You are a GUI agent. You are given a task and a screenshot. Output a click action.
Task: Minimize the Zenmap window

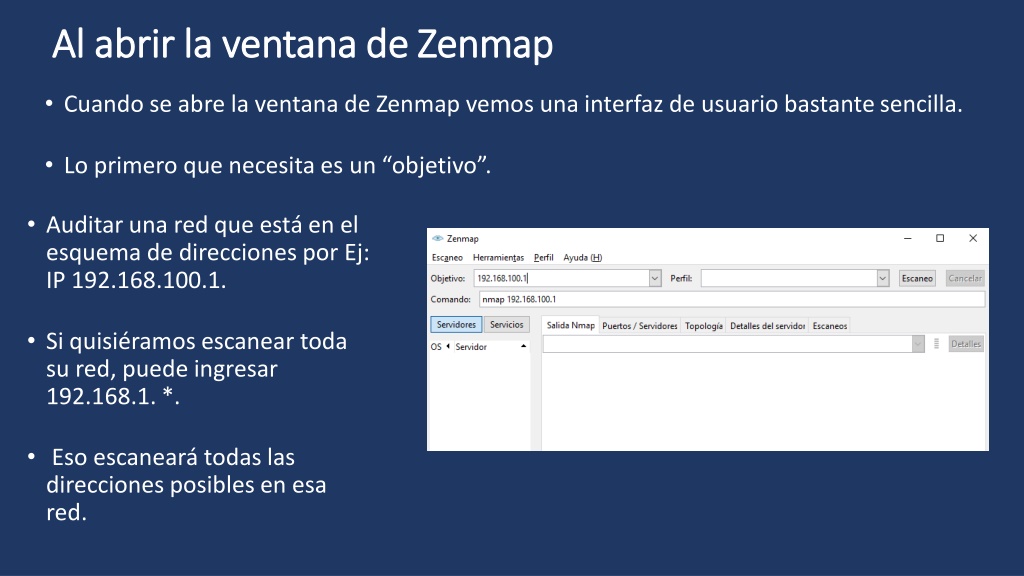pos(907,238)
